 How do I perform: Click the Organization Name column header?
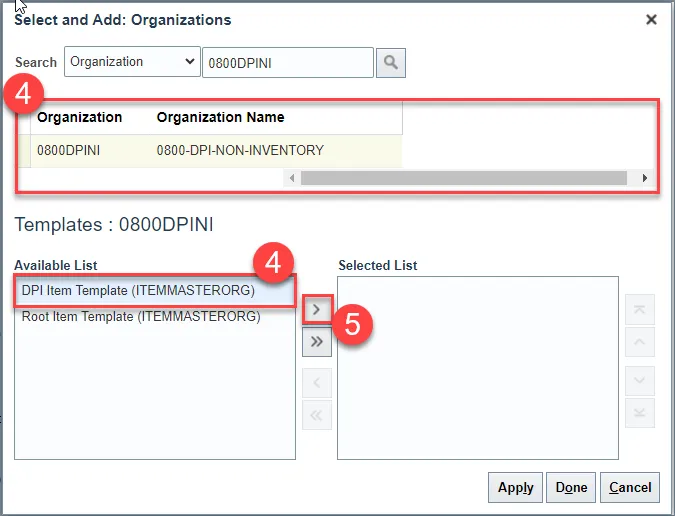coord(220,117)
